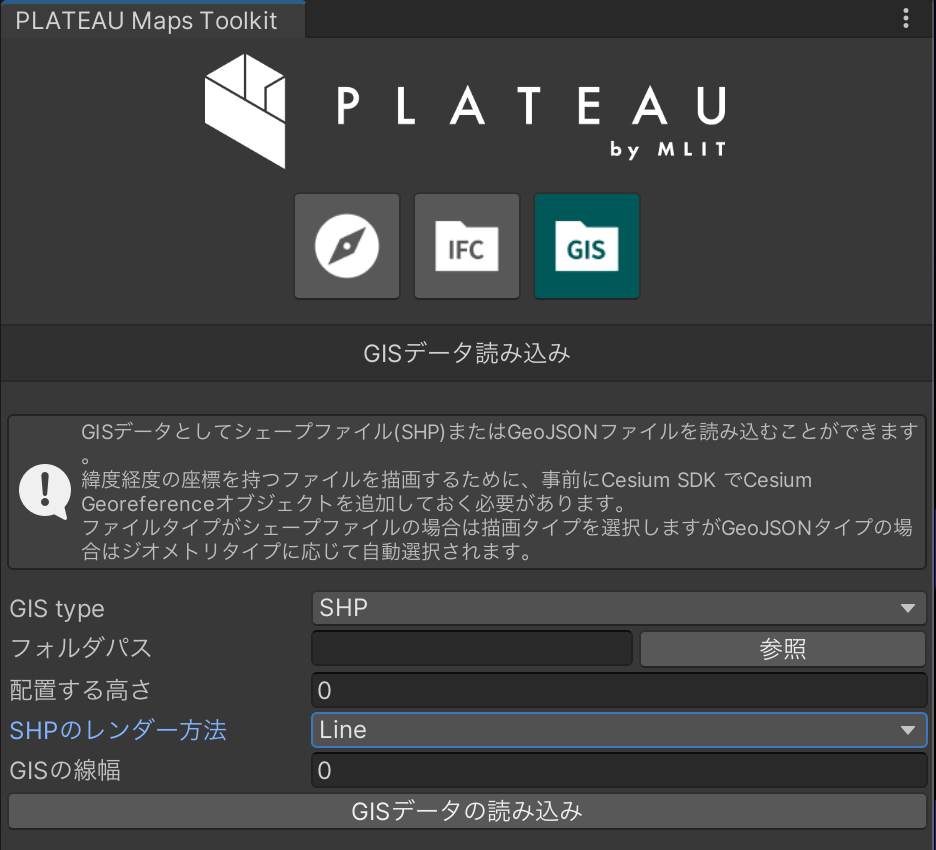Click the exclamation info icon in help box
936x850 pixels.
pos(45,491)
